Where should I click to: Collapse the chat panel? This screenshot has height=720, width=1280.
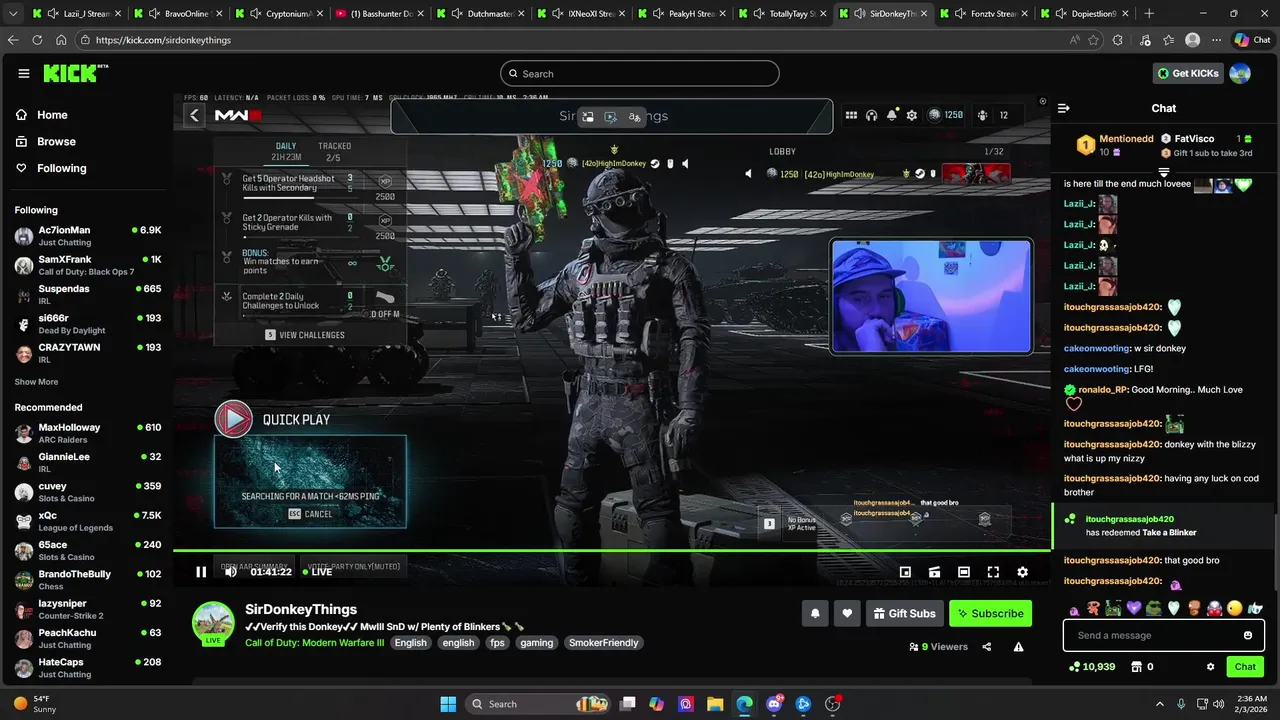[1064, 108]
